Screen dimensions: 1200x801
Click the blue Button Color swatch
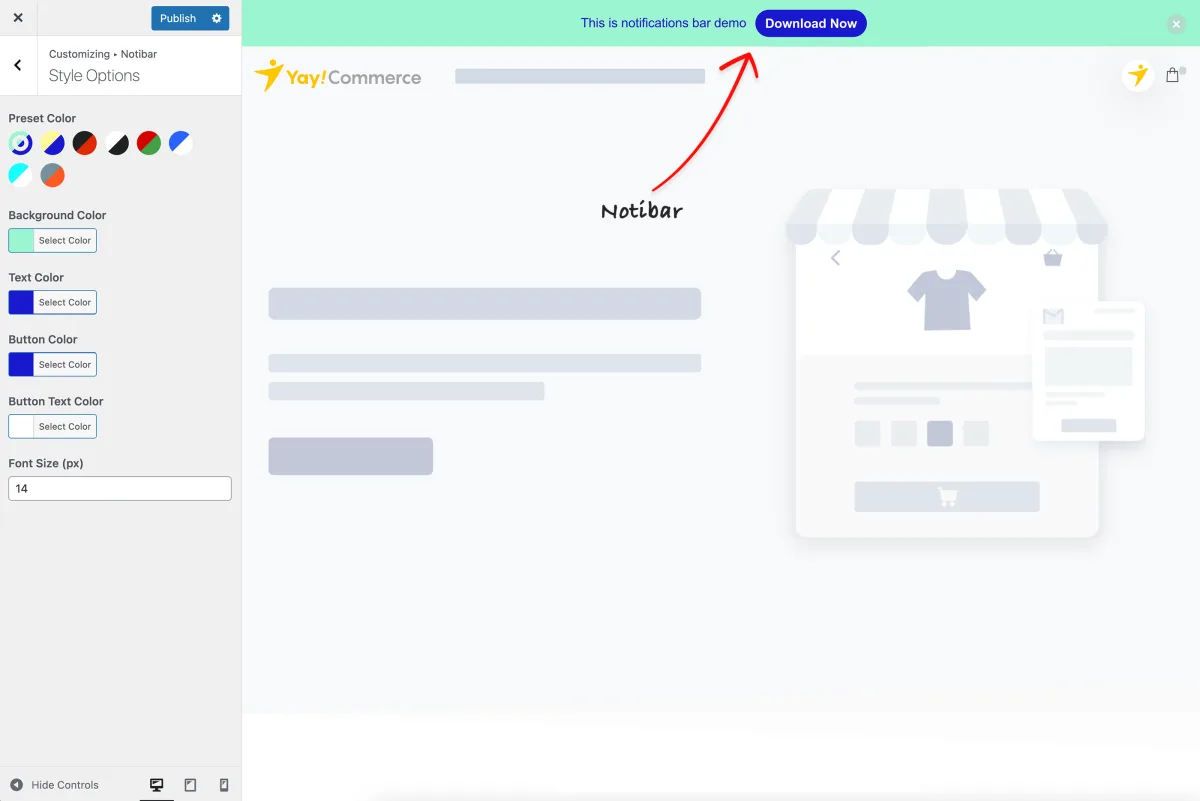point(21,364)
